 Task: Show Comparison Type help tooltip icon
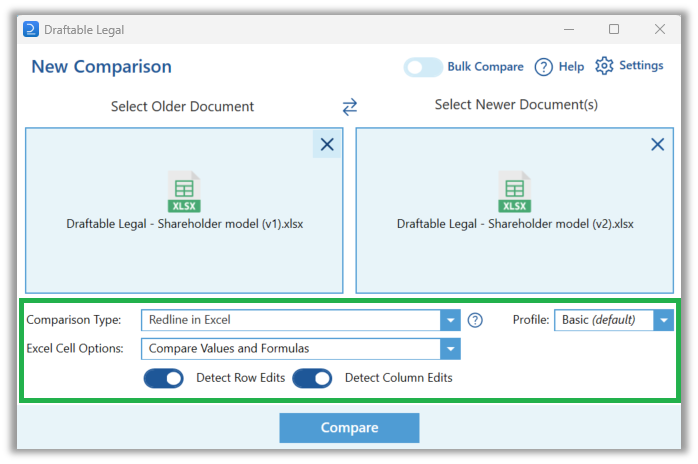[475, 320]
